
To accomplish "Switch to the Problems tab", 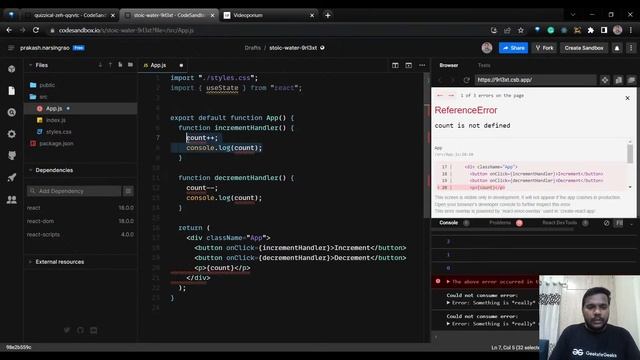I will pyautogui.click(x=500, y=223).
